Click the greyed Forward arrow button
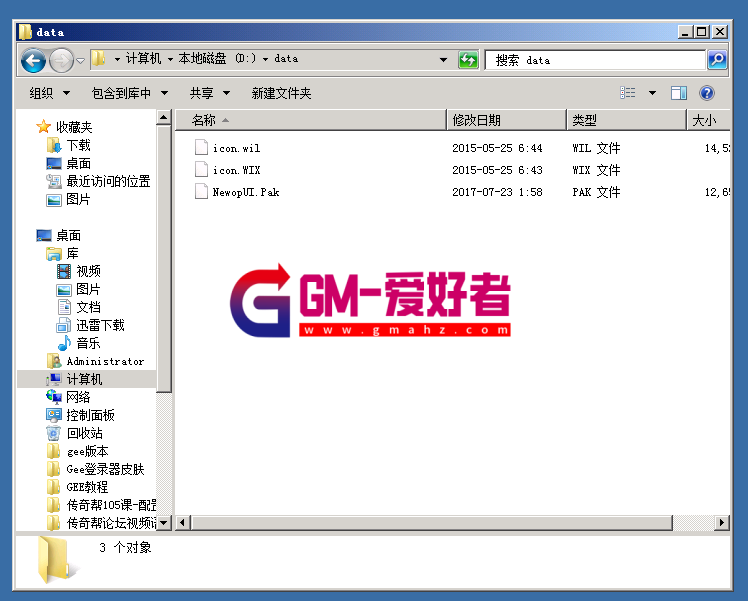Viewport: 748px width, 601px height. (62, 61)
